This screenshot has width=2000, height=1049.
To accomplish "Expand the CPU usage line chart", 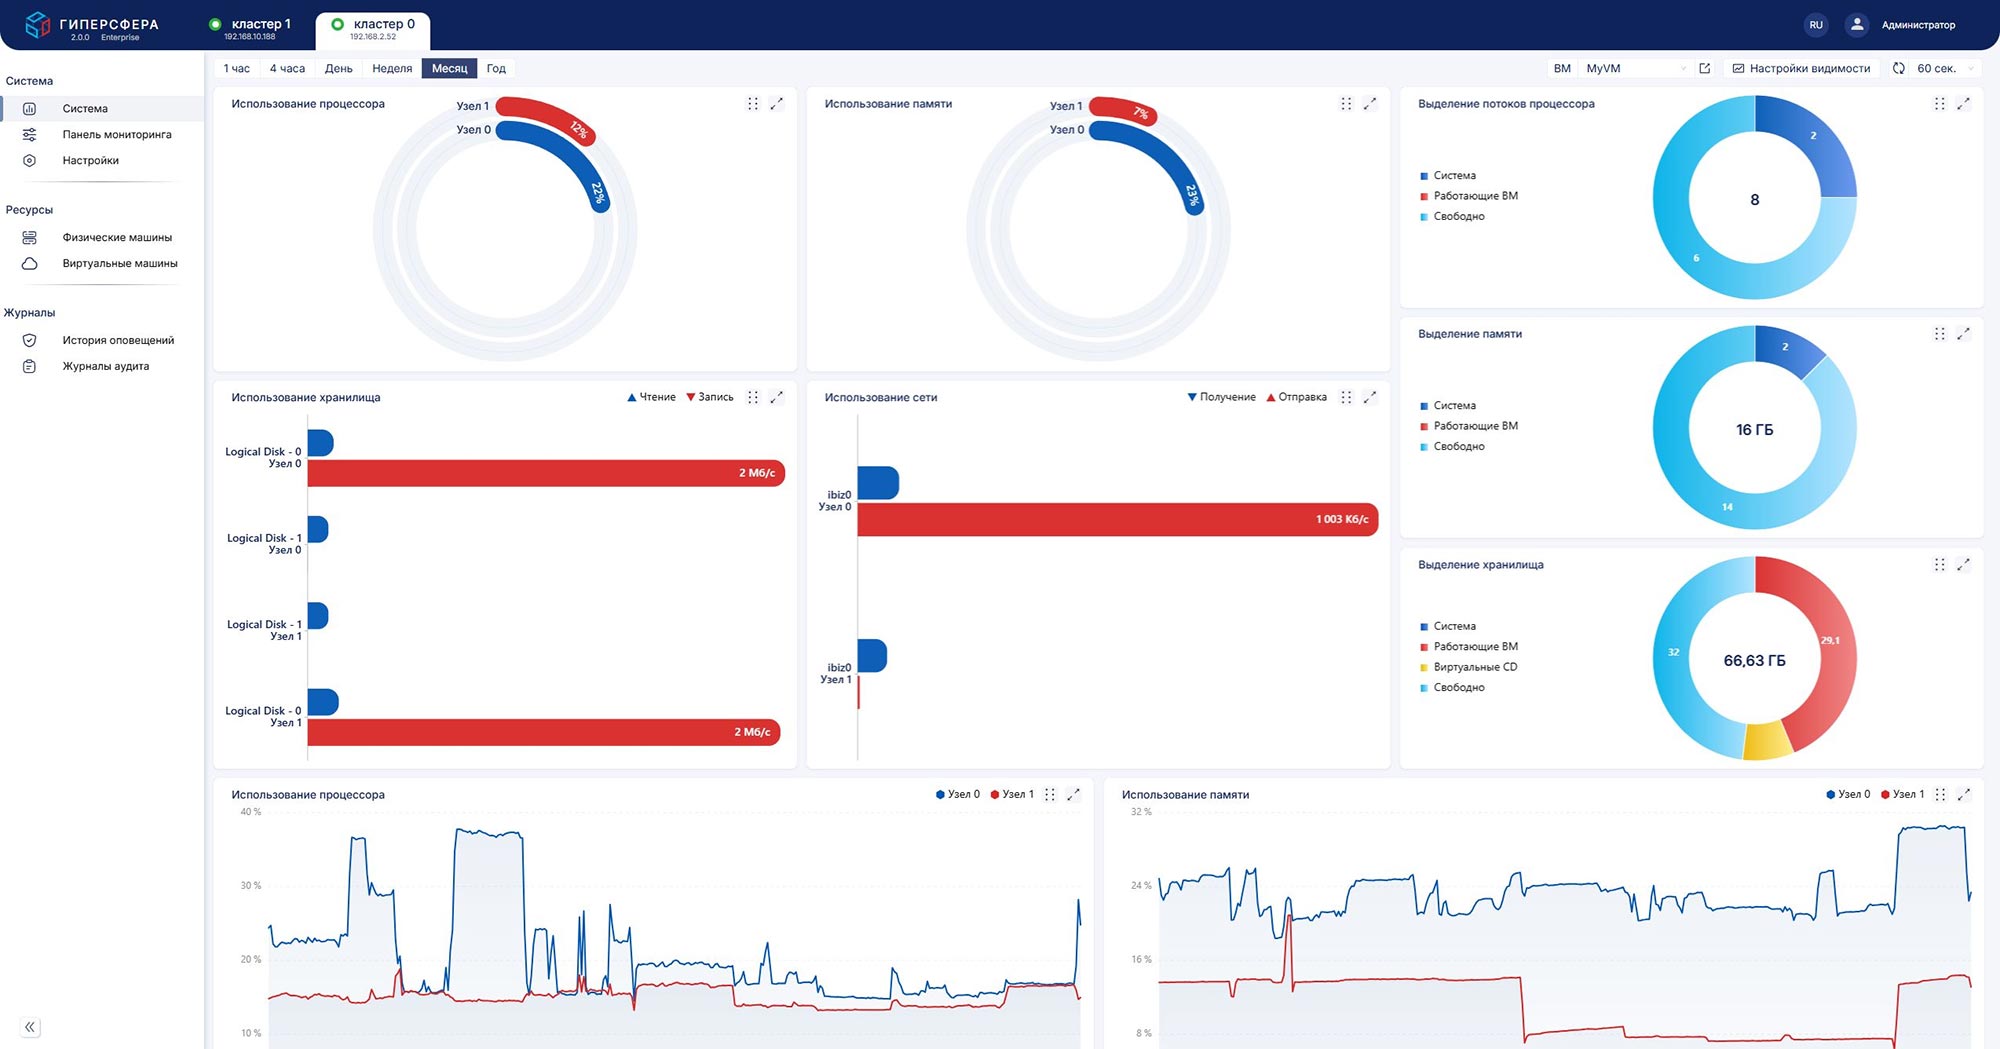I will click(x=1073, y=795).
